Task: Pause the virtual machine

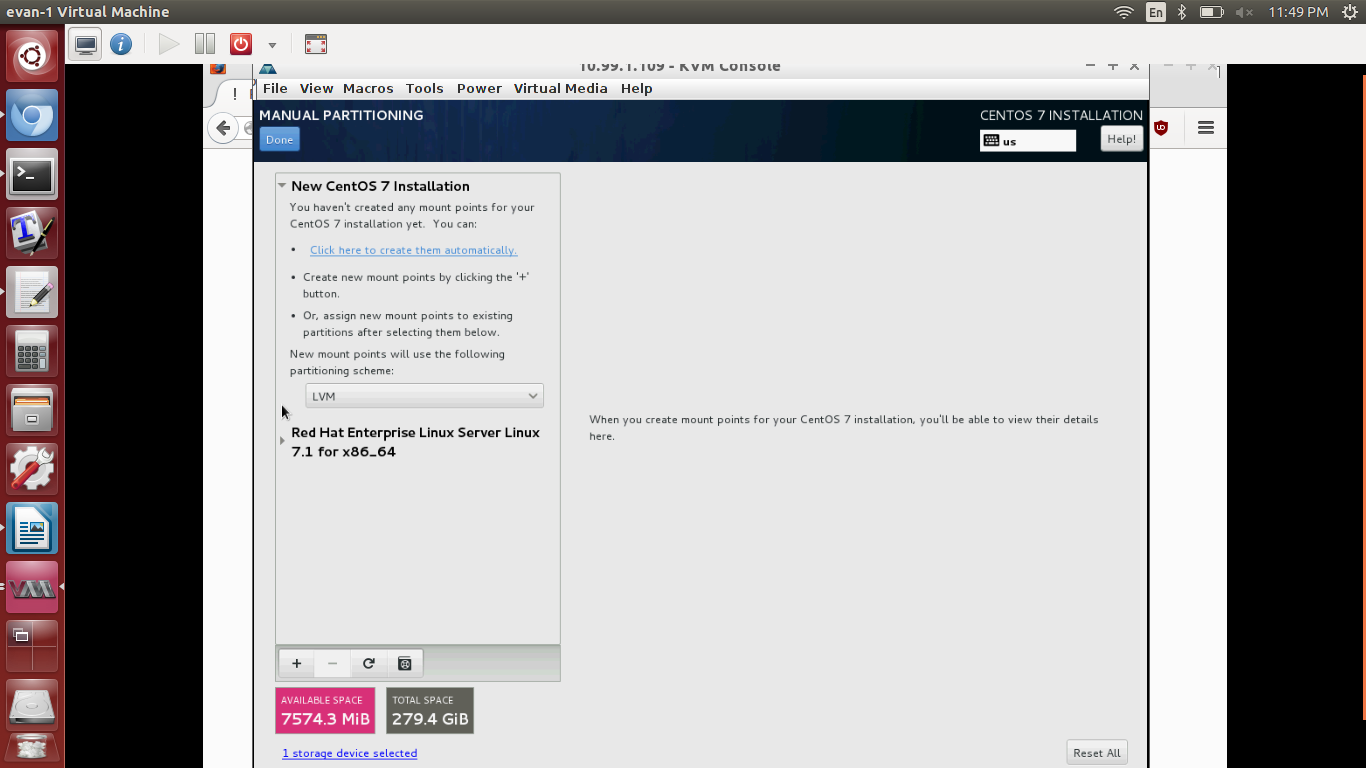Action: [x=205, y=44]
